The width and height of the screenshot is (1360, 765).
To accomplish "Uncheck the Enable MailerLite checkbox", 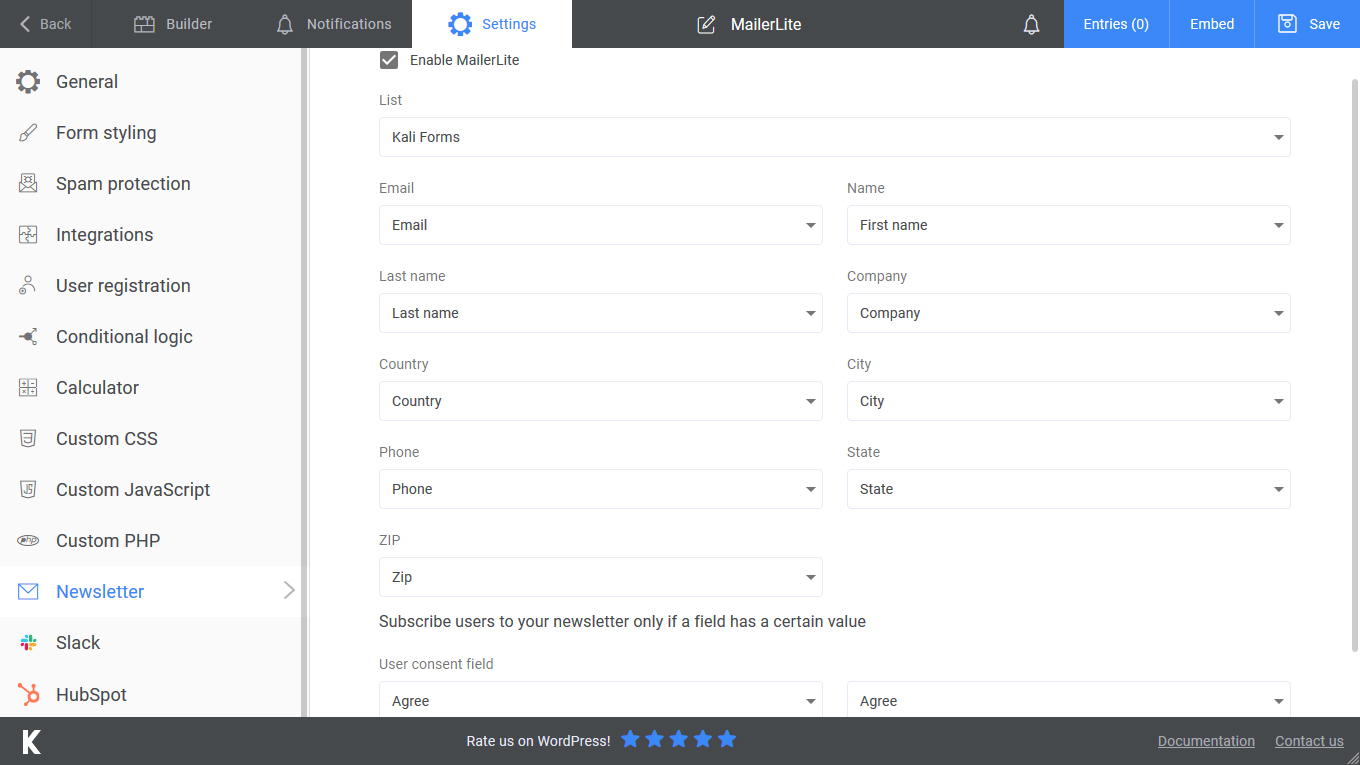I will [x=389, y=60].
